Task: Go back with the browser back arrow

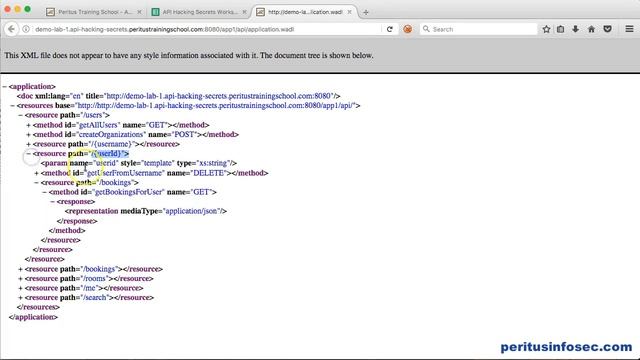Action: pyautogui.click(x=11, y=29)
